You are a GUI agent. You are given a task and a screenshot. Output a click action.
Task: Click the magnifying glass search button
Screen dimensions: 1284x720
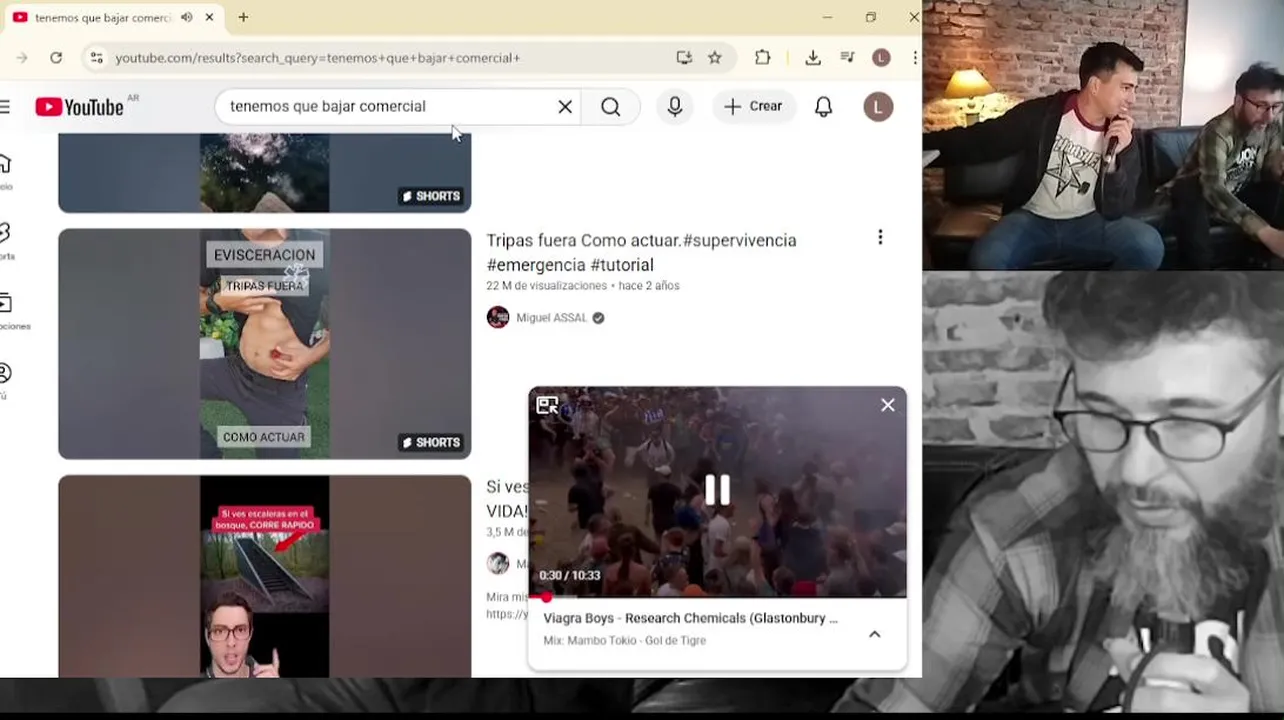[611, 107]
